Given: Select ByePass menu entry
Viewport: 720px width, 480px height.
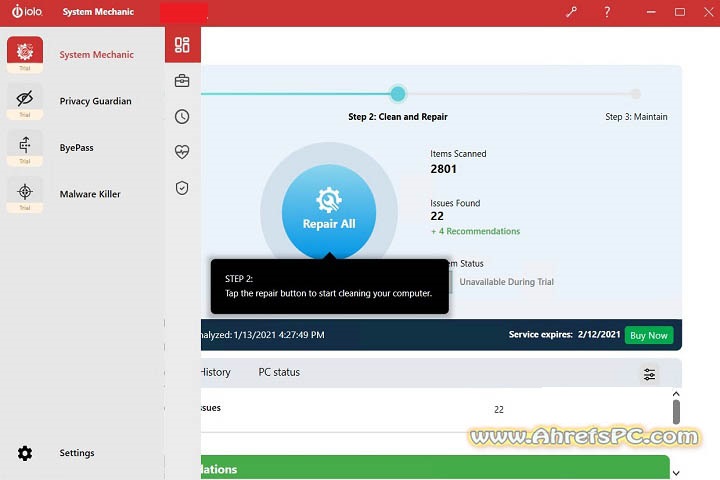Looking at the screenshot, I should 77,147.
